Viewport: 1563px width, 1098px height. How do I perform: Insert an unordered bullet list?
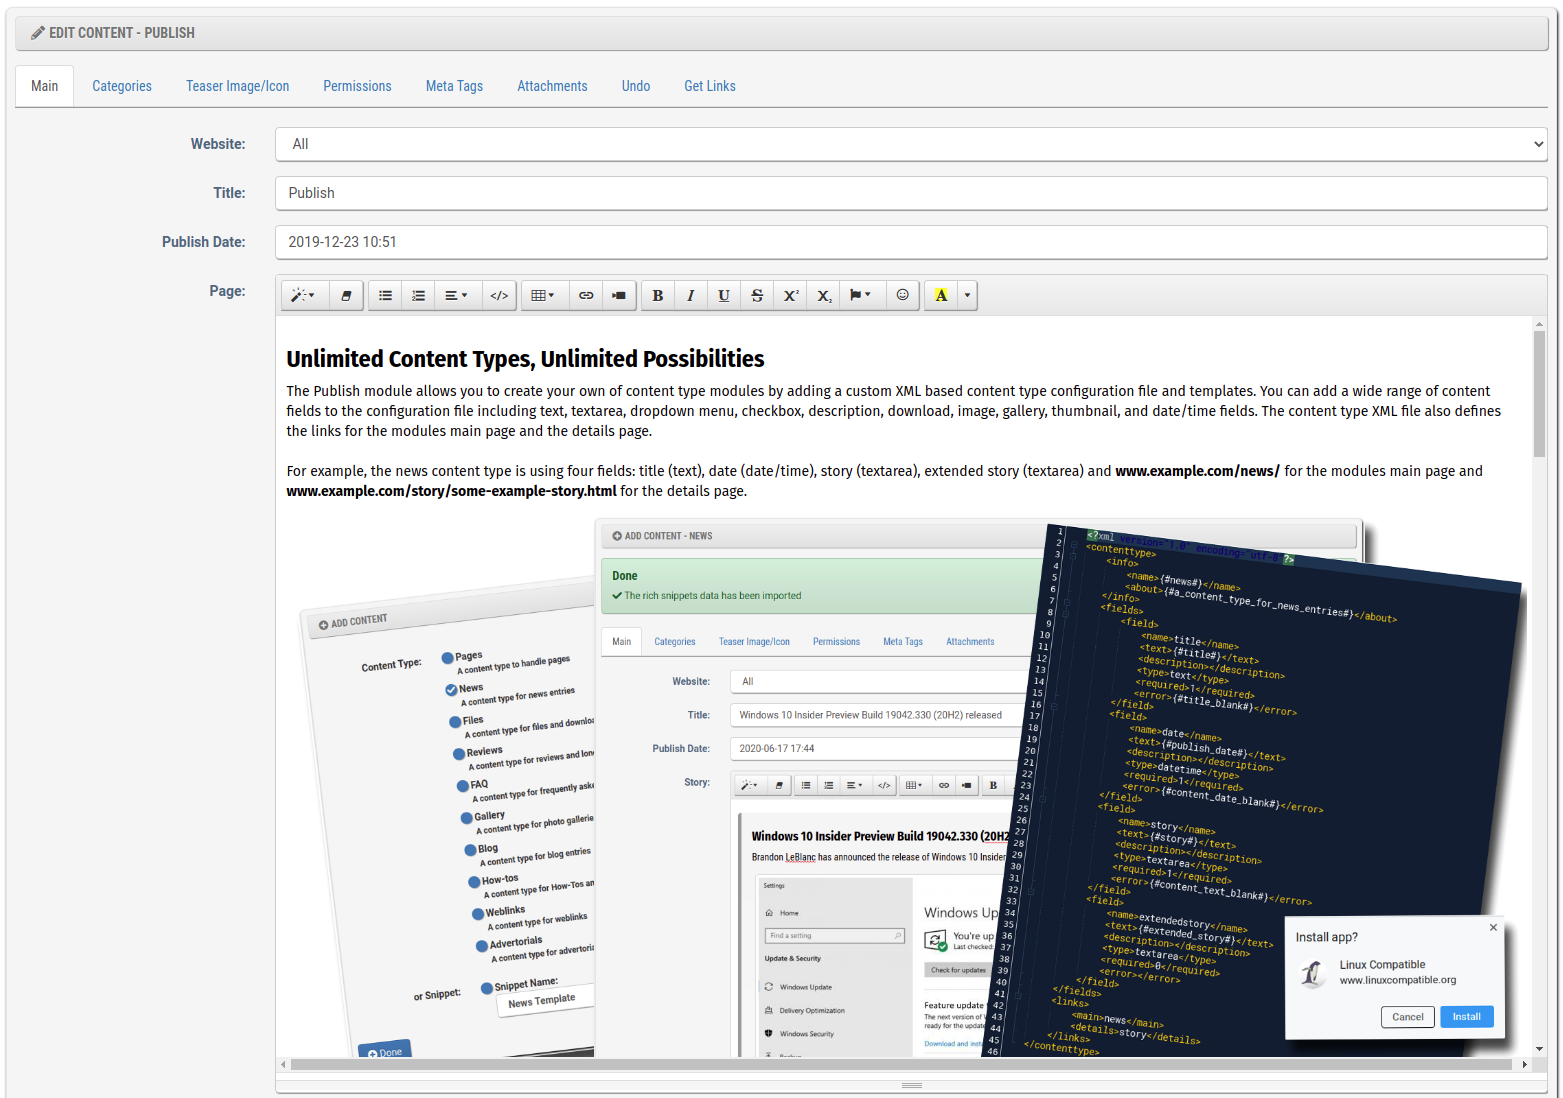(x=385, y=295)
